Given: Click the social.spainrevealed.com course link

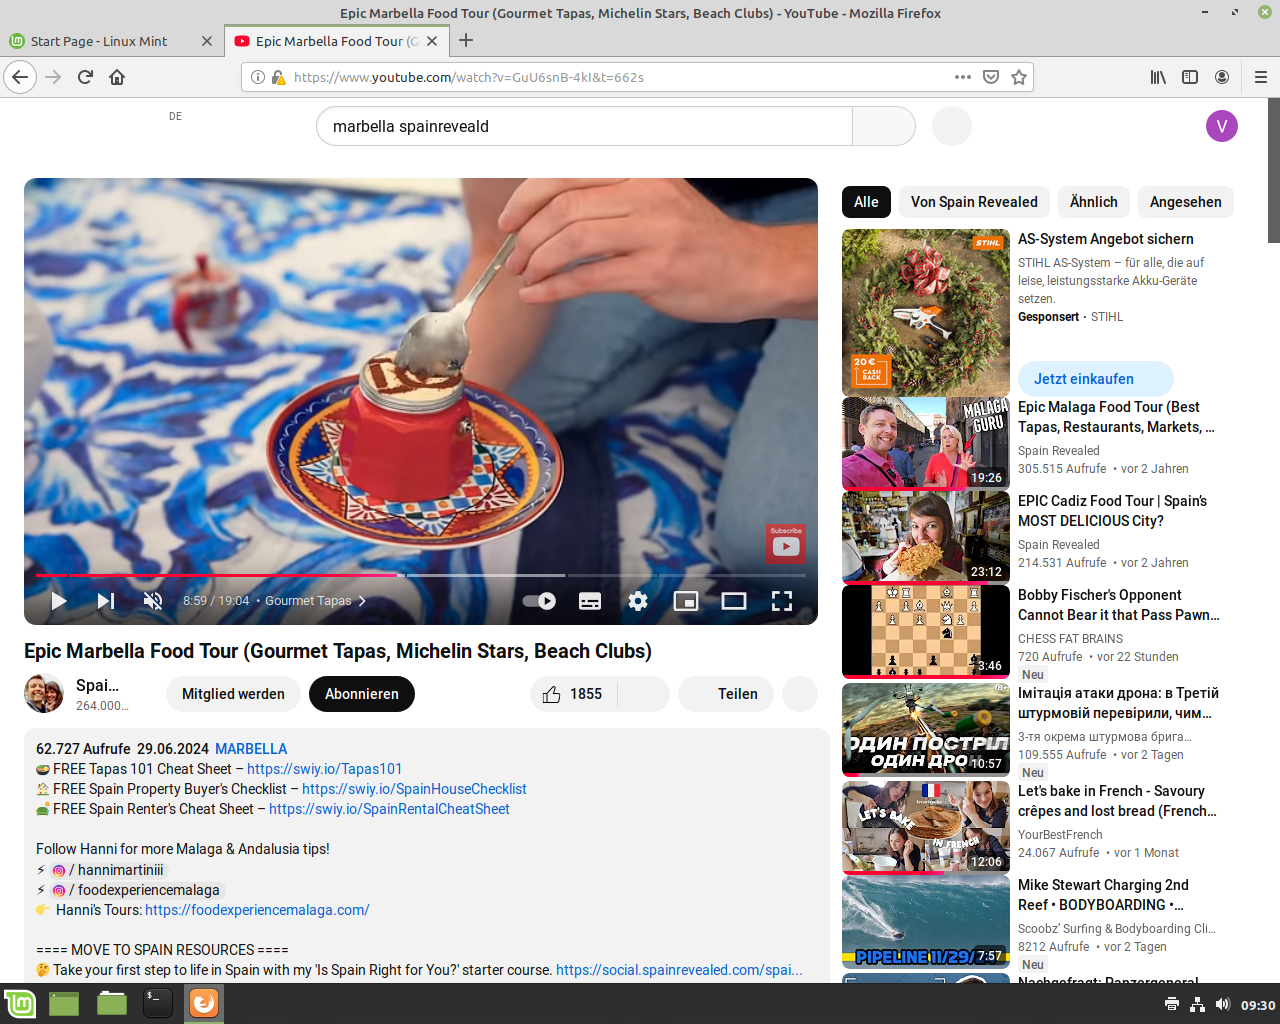Looking at the screenshot, I should pyautogui.click(x=679, y=970).
